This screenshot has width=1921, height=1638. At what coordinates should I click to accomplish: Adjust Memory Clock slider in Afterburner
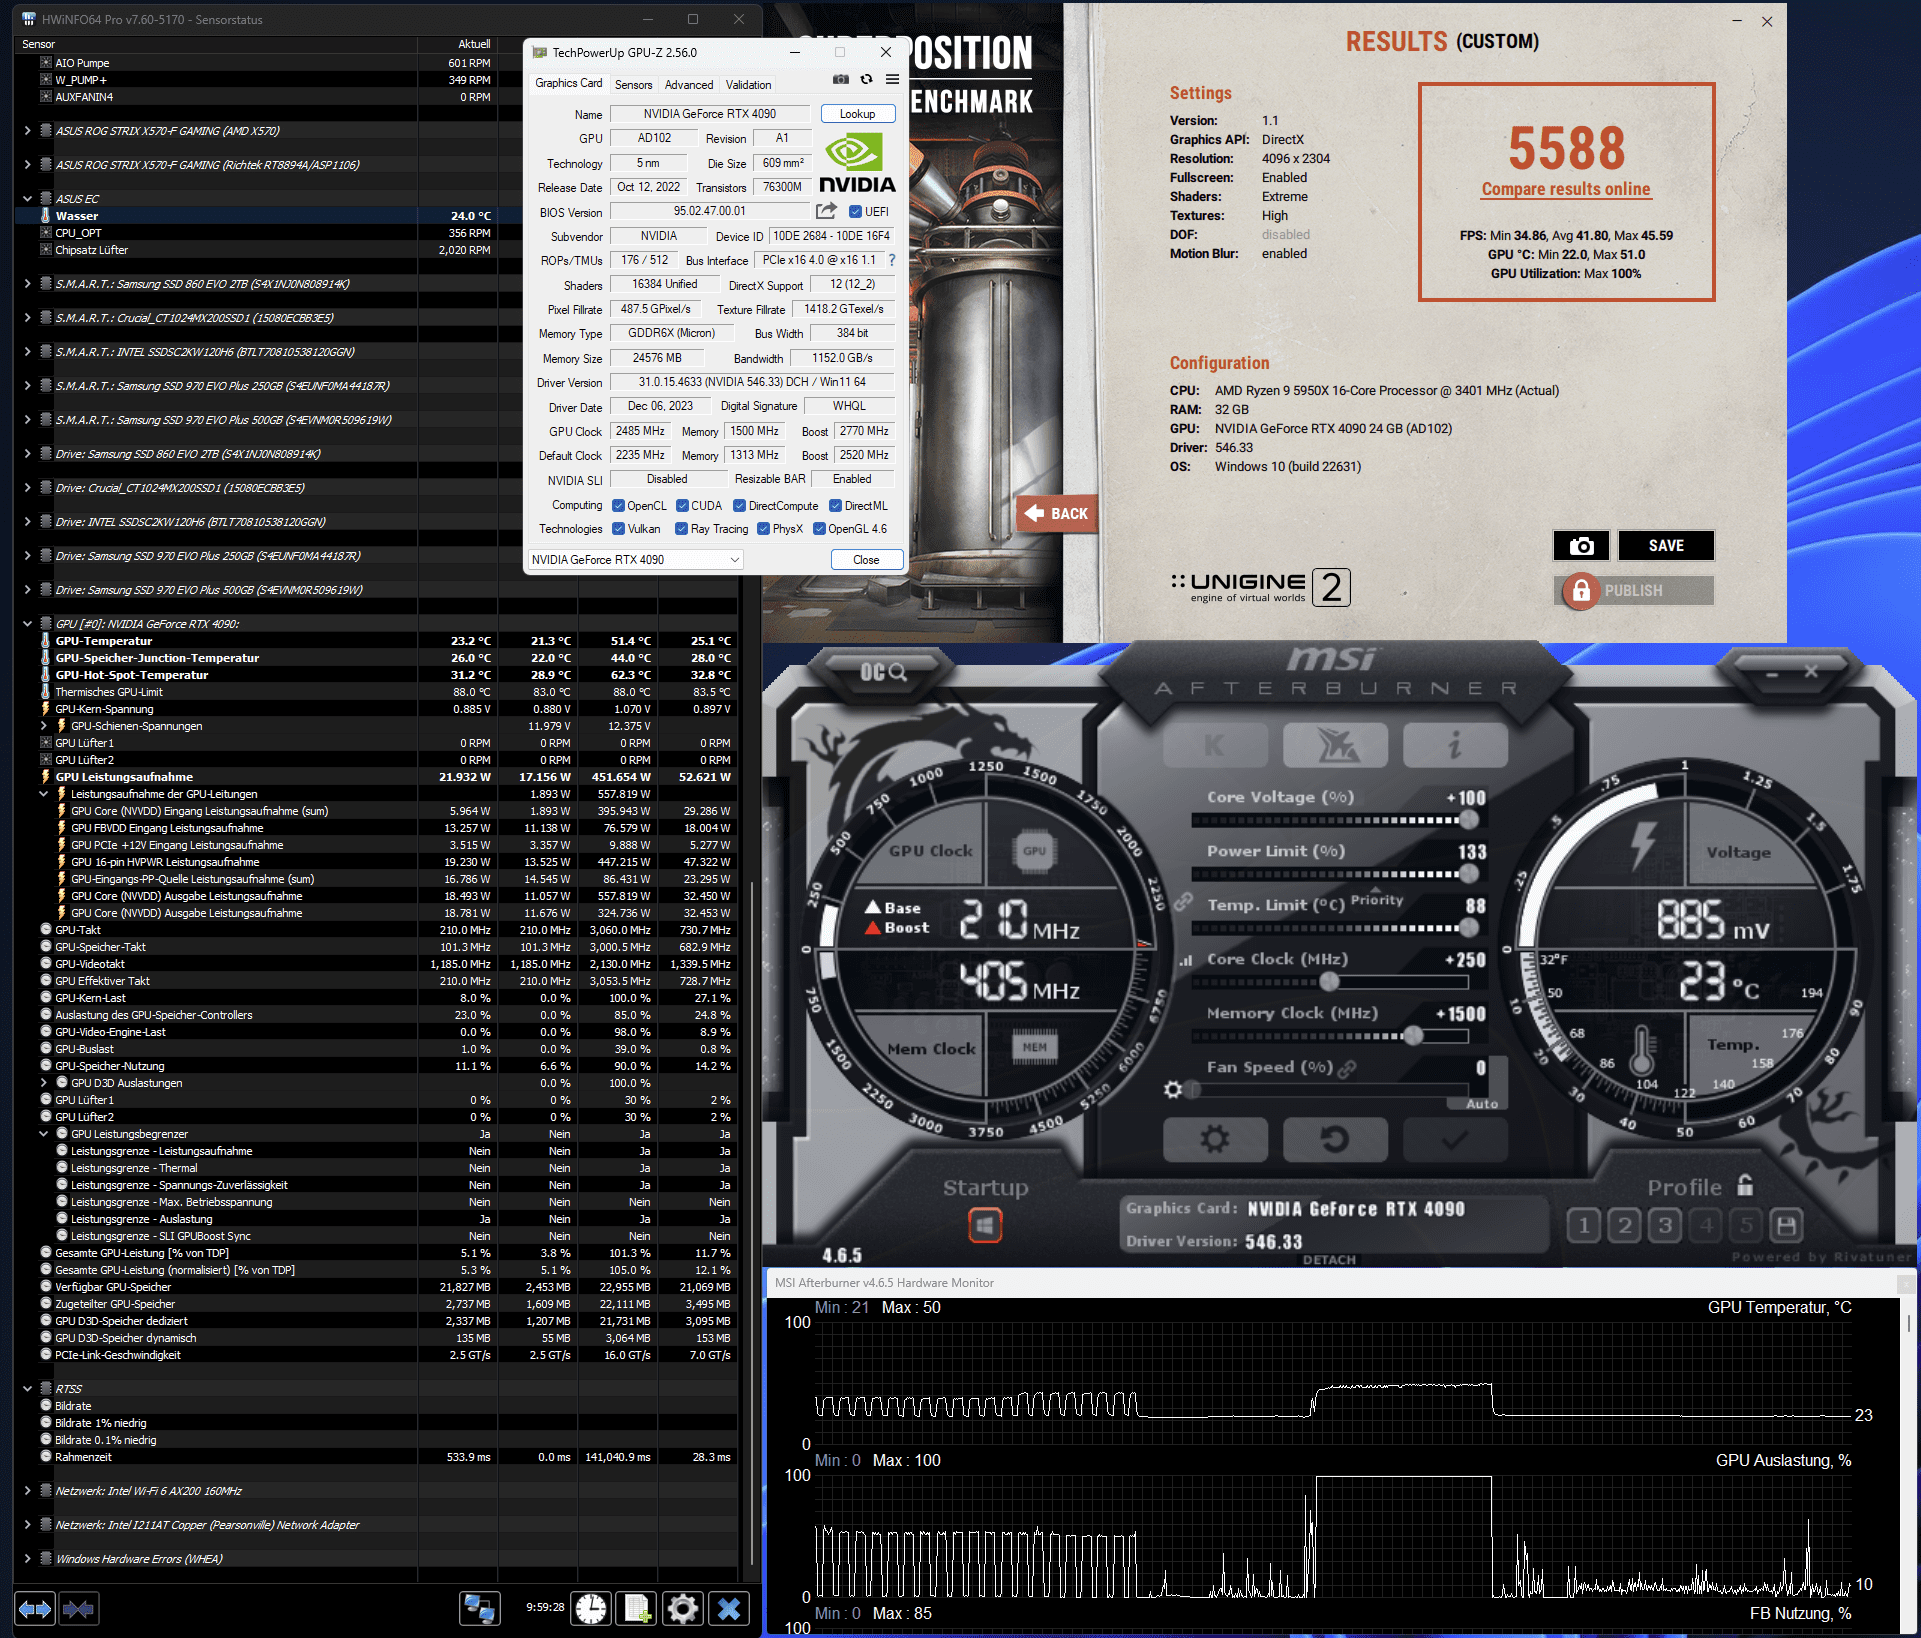[x=1413, y=1036]
